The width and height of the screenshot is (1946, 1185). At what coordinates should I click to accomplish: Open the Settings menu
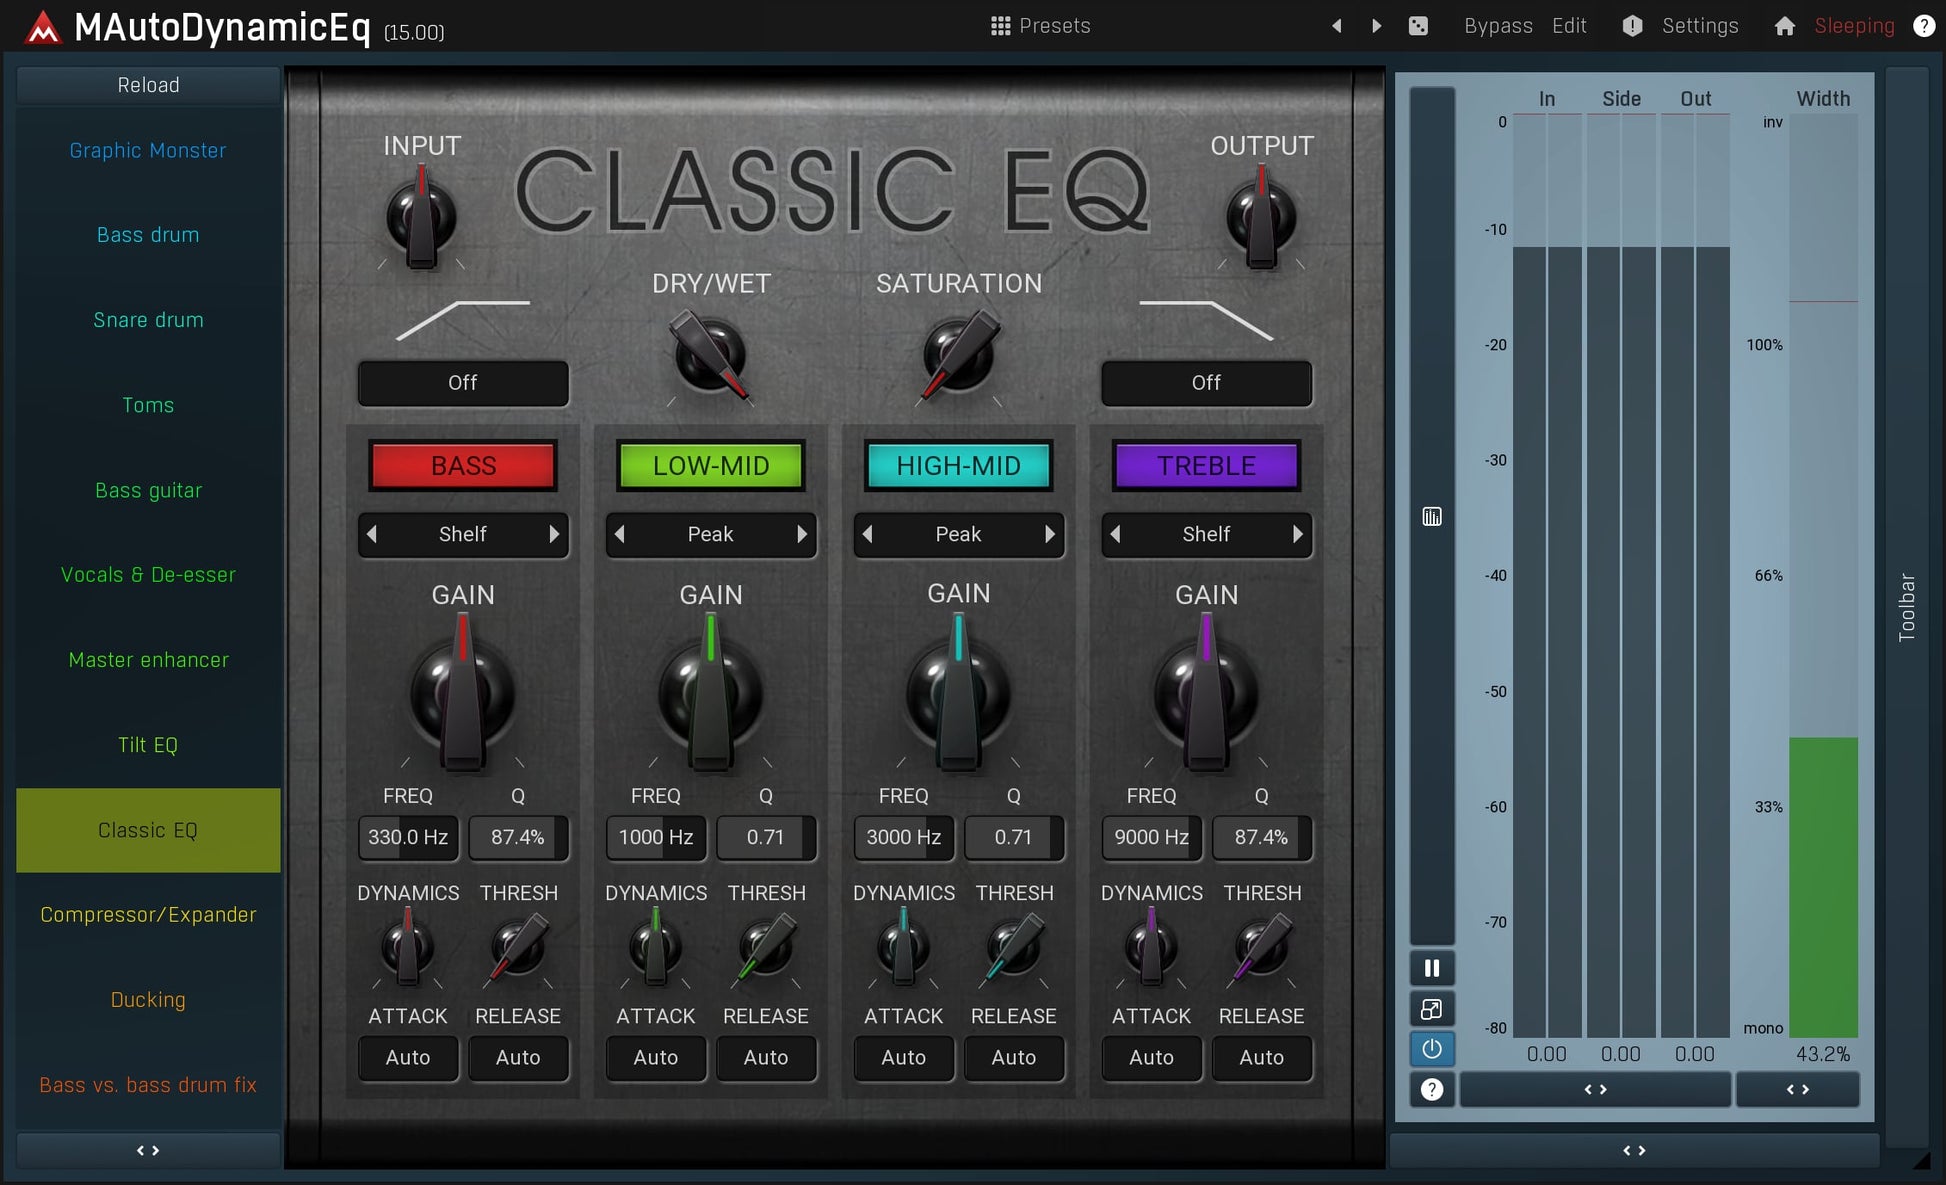click(1699, 26)
